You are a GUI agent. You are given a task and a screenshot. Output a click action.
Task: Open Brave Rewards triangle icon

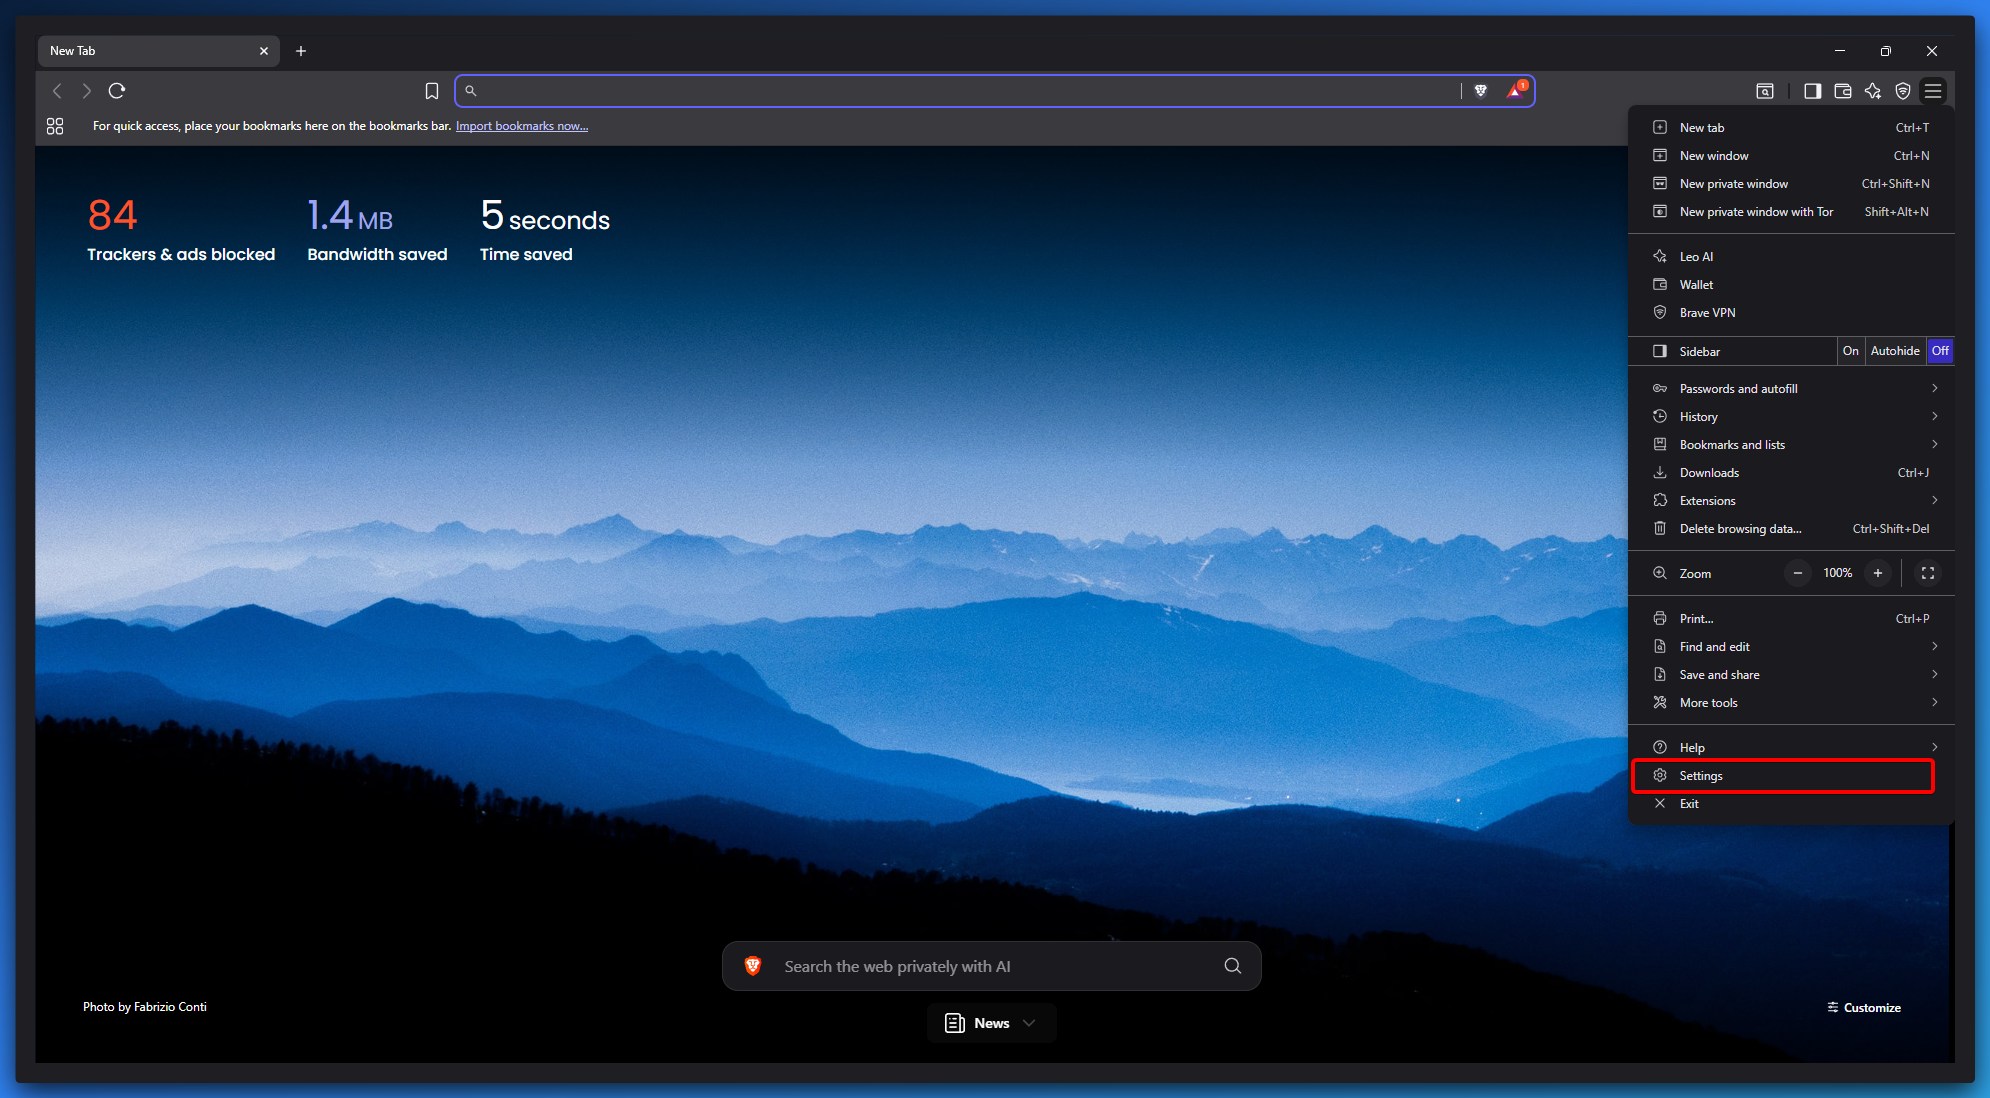pyautogui.click(x=1515, y=91)
